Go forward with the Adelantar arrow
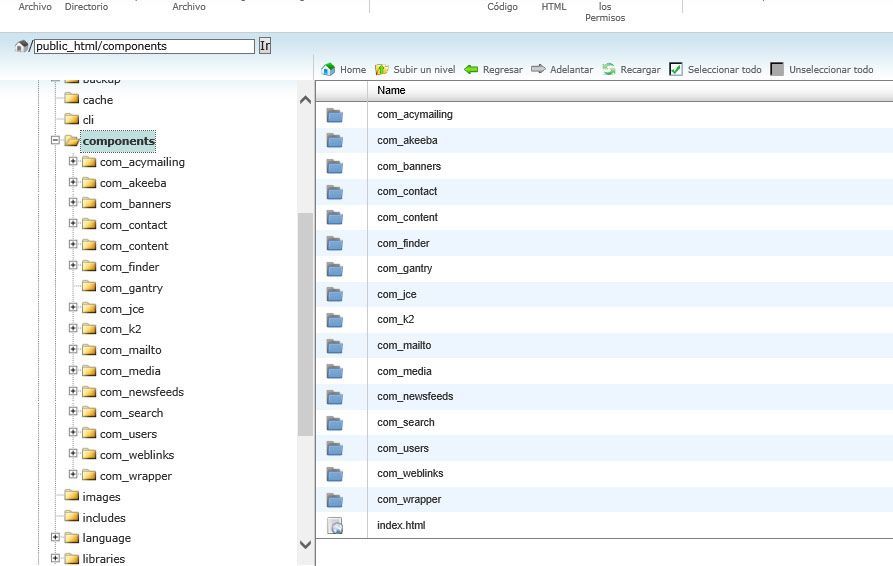893x566 pixels. [x=538, y=69]
